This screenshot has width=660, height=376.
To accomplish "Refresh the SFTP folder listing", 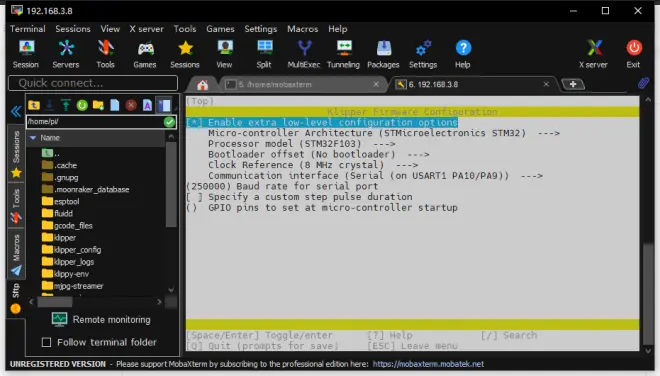I will pos(82,105).
